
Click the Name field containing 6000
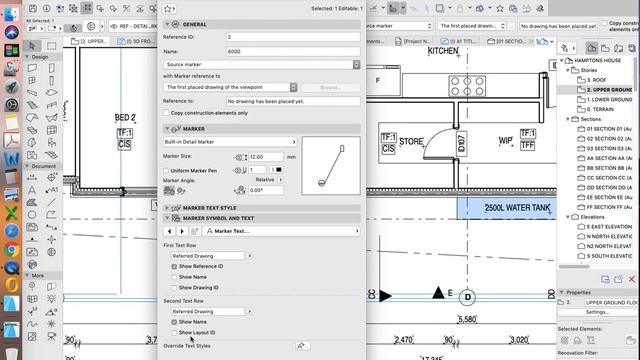[293, 52]
